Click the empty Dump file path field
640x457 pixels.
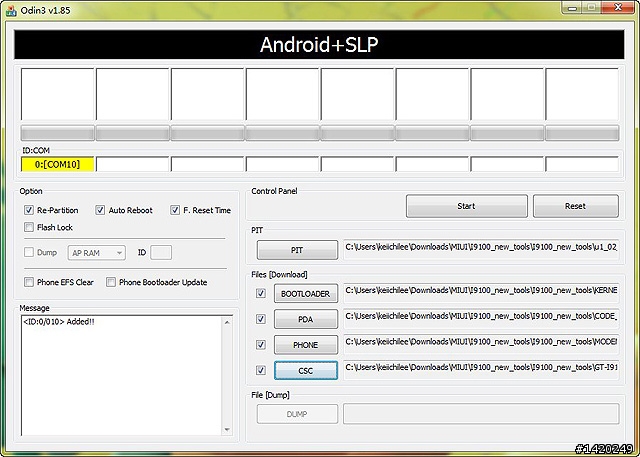tap(481, 414)
